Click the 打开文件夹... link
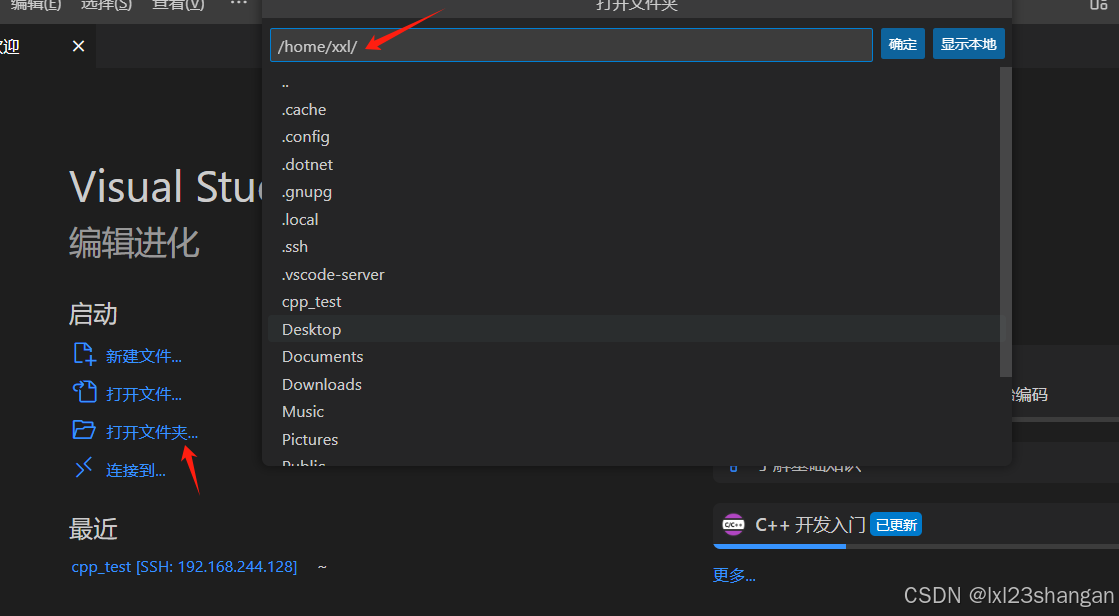The width and height of the screenshot is (1119, 616). (152, 432)
